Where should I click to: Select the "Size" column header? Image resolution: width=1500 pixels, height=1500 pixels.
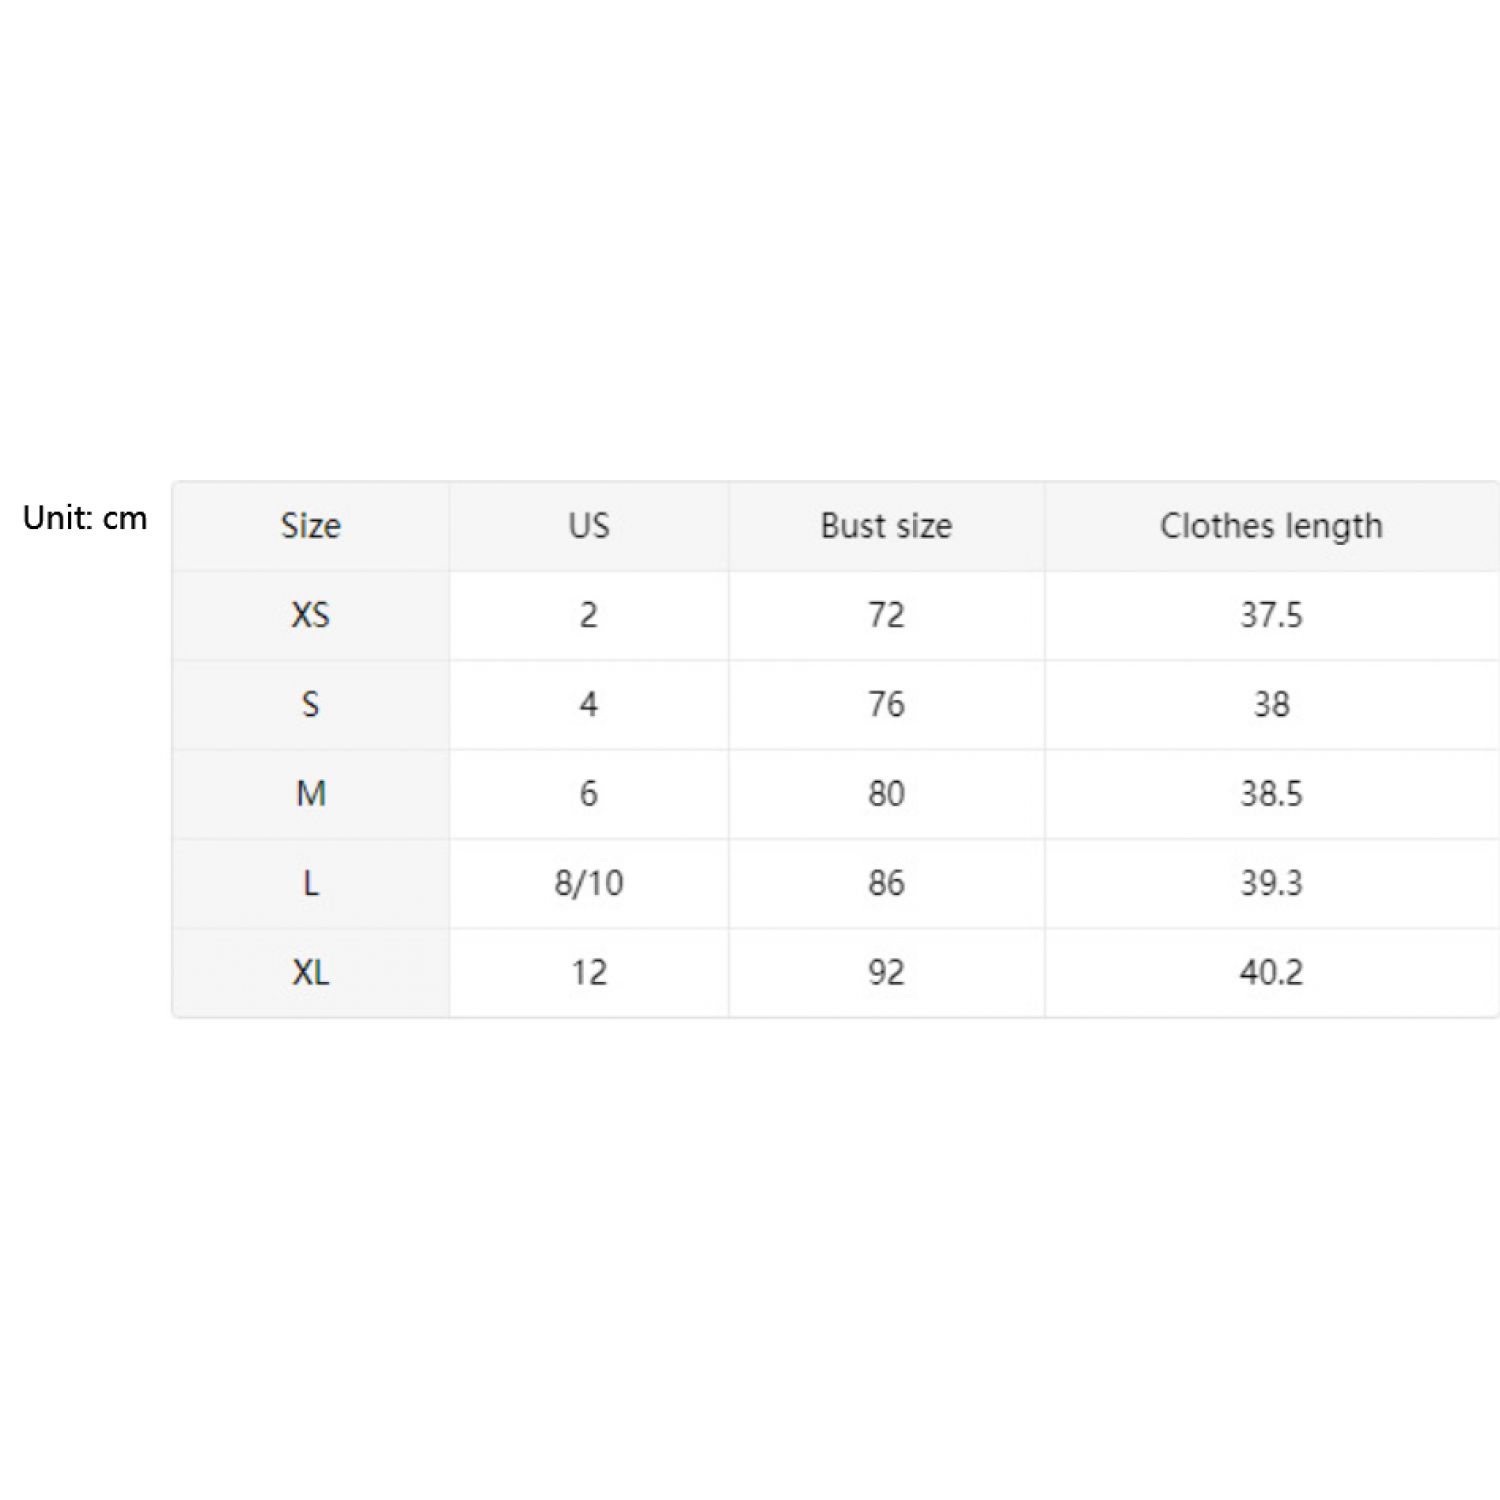(x=311, y=526)
